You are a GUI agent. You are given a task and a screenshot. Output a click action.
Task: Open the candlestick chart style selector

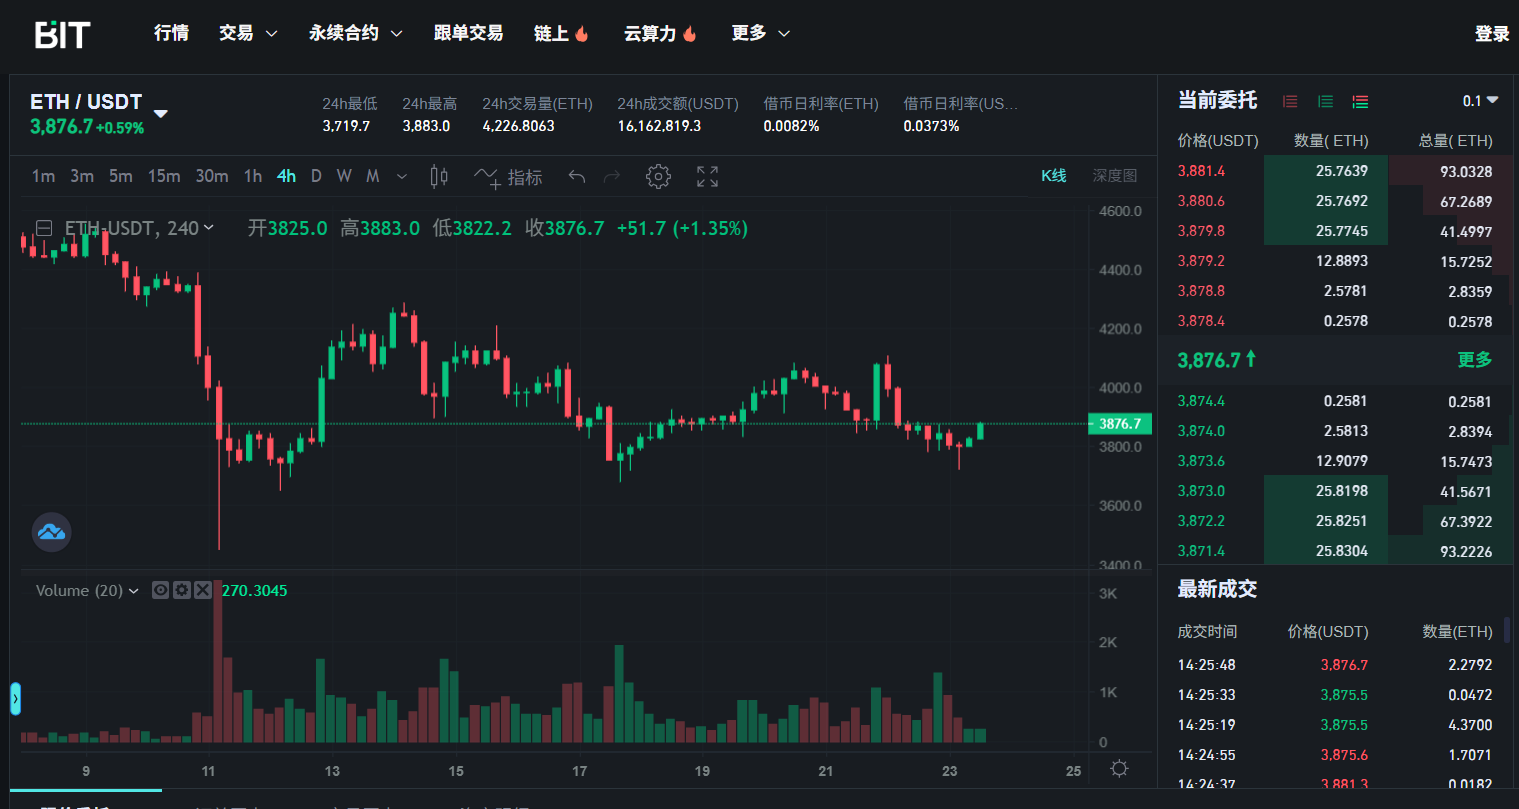click(x=439, y=177)
